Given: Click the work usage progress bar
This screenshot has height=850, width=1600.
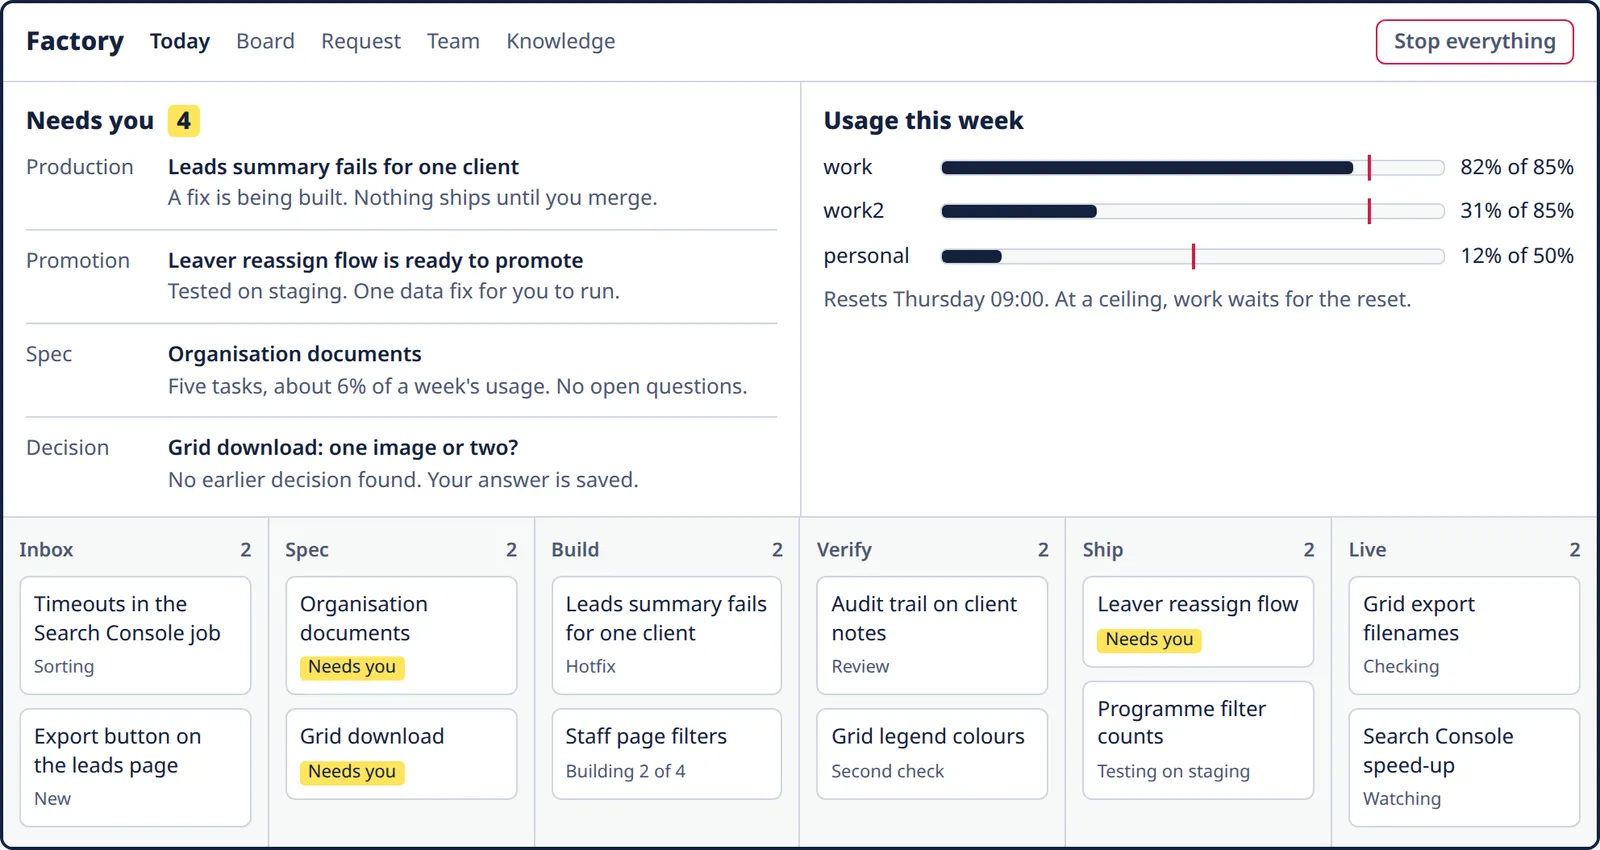Looking at the screenshot, I should pos(1192,168).
